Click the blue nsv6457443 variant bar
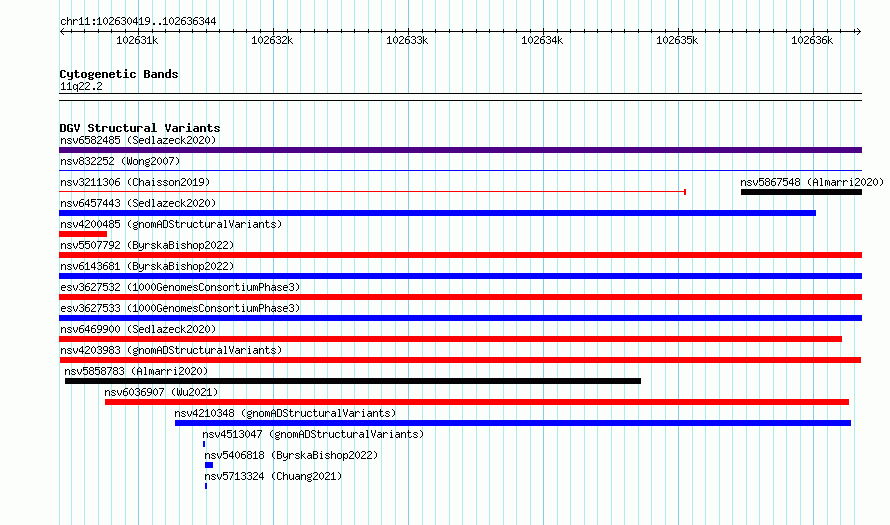The height and width of the screenshot is (525, 890). (438, 213)
